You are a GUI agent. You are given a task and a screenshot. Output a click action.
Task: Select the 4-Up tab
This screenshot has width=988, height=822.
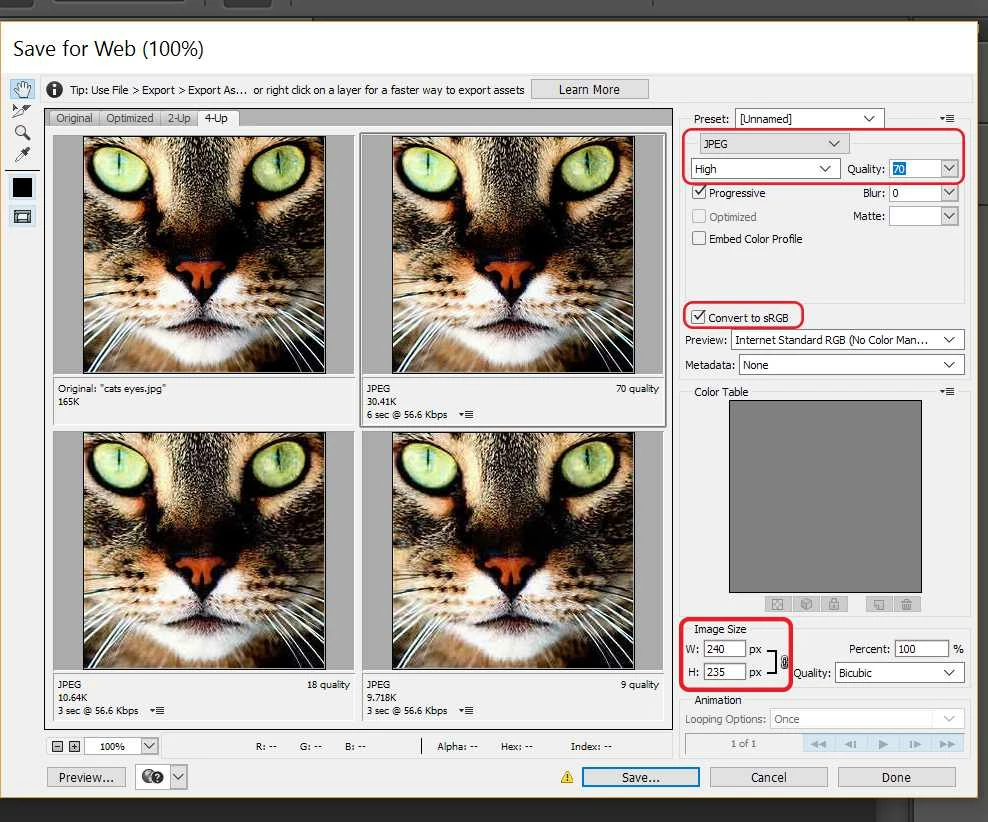[x=216, y=118]
